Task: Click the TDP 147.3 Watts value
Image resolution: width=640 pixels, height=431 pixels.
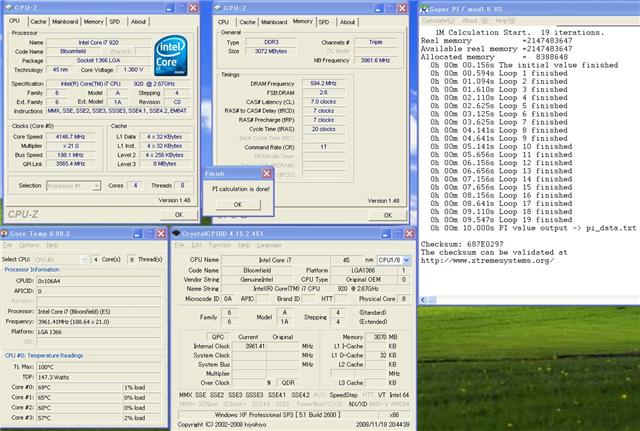Action: click(x=99, y=377)
